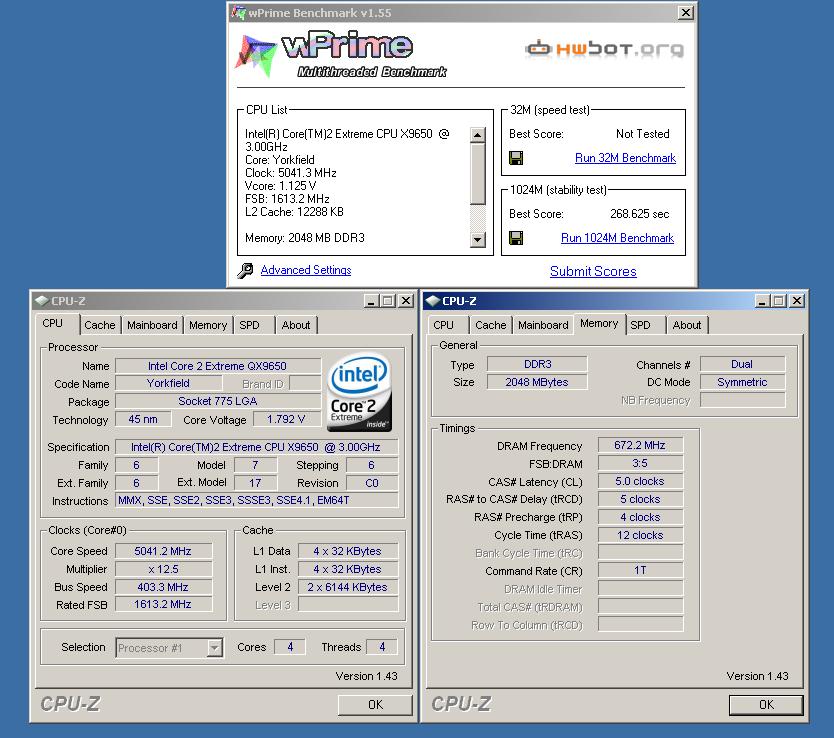Click the memory Size value 2048 MBytes
This screenshot has width=834, height=738.
(x=537, y=382)
